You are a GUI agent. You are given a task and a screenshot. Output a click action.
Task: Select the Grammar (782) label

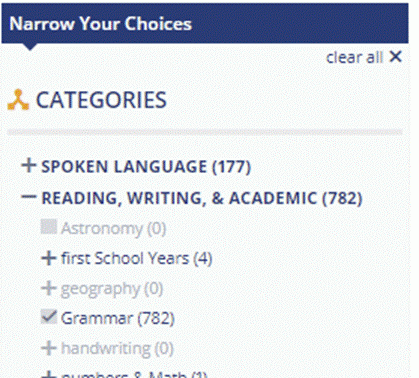[x=118, y=318]
